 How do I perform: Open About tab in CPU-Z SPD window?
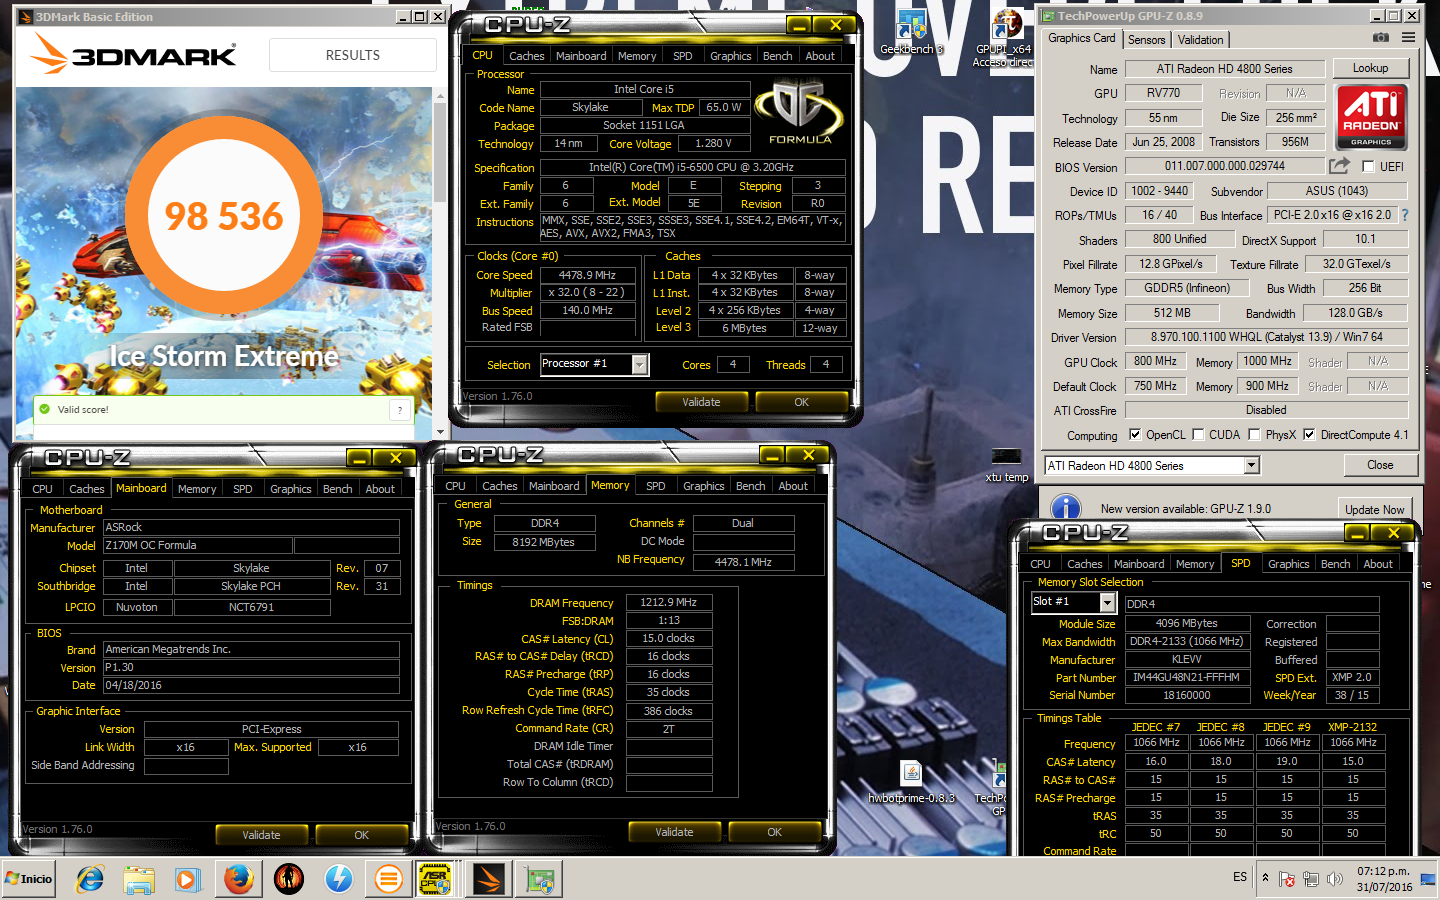tap(1378, 564)
